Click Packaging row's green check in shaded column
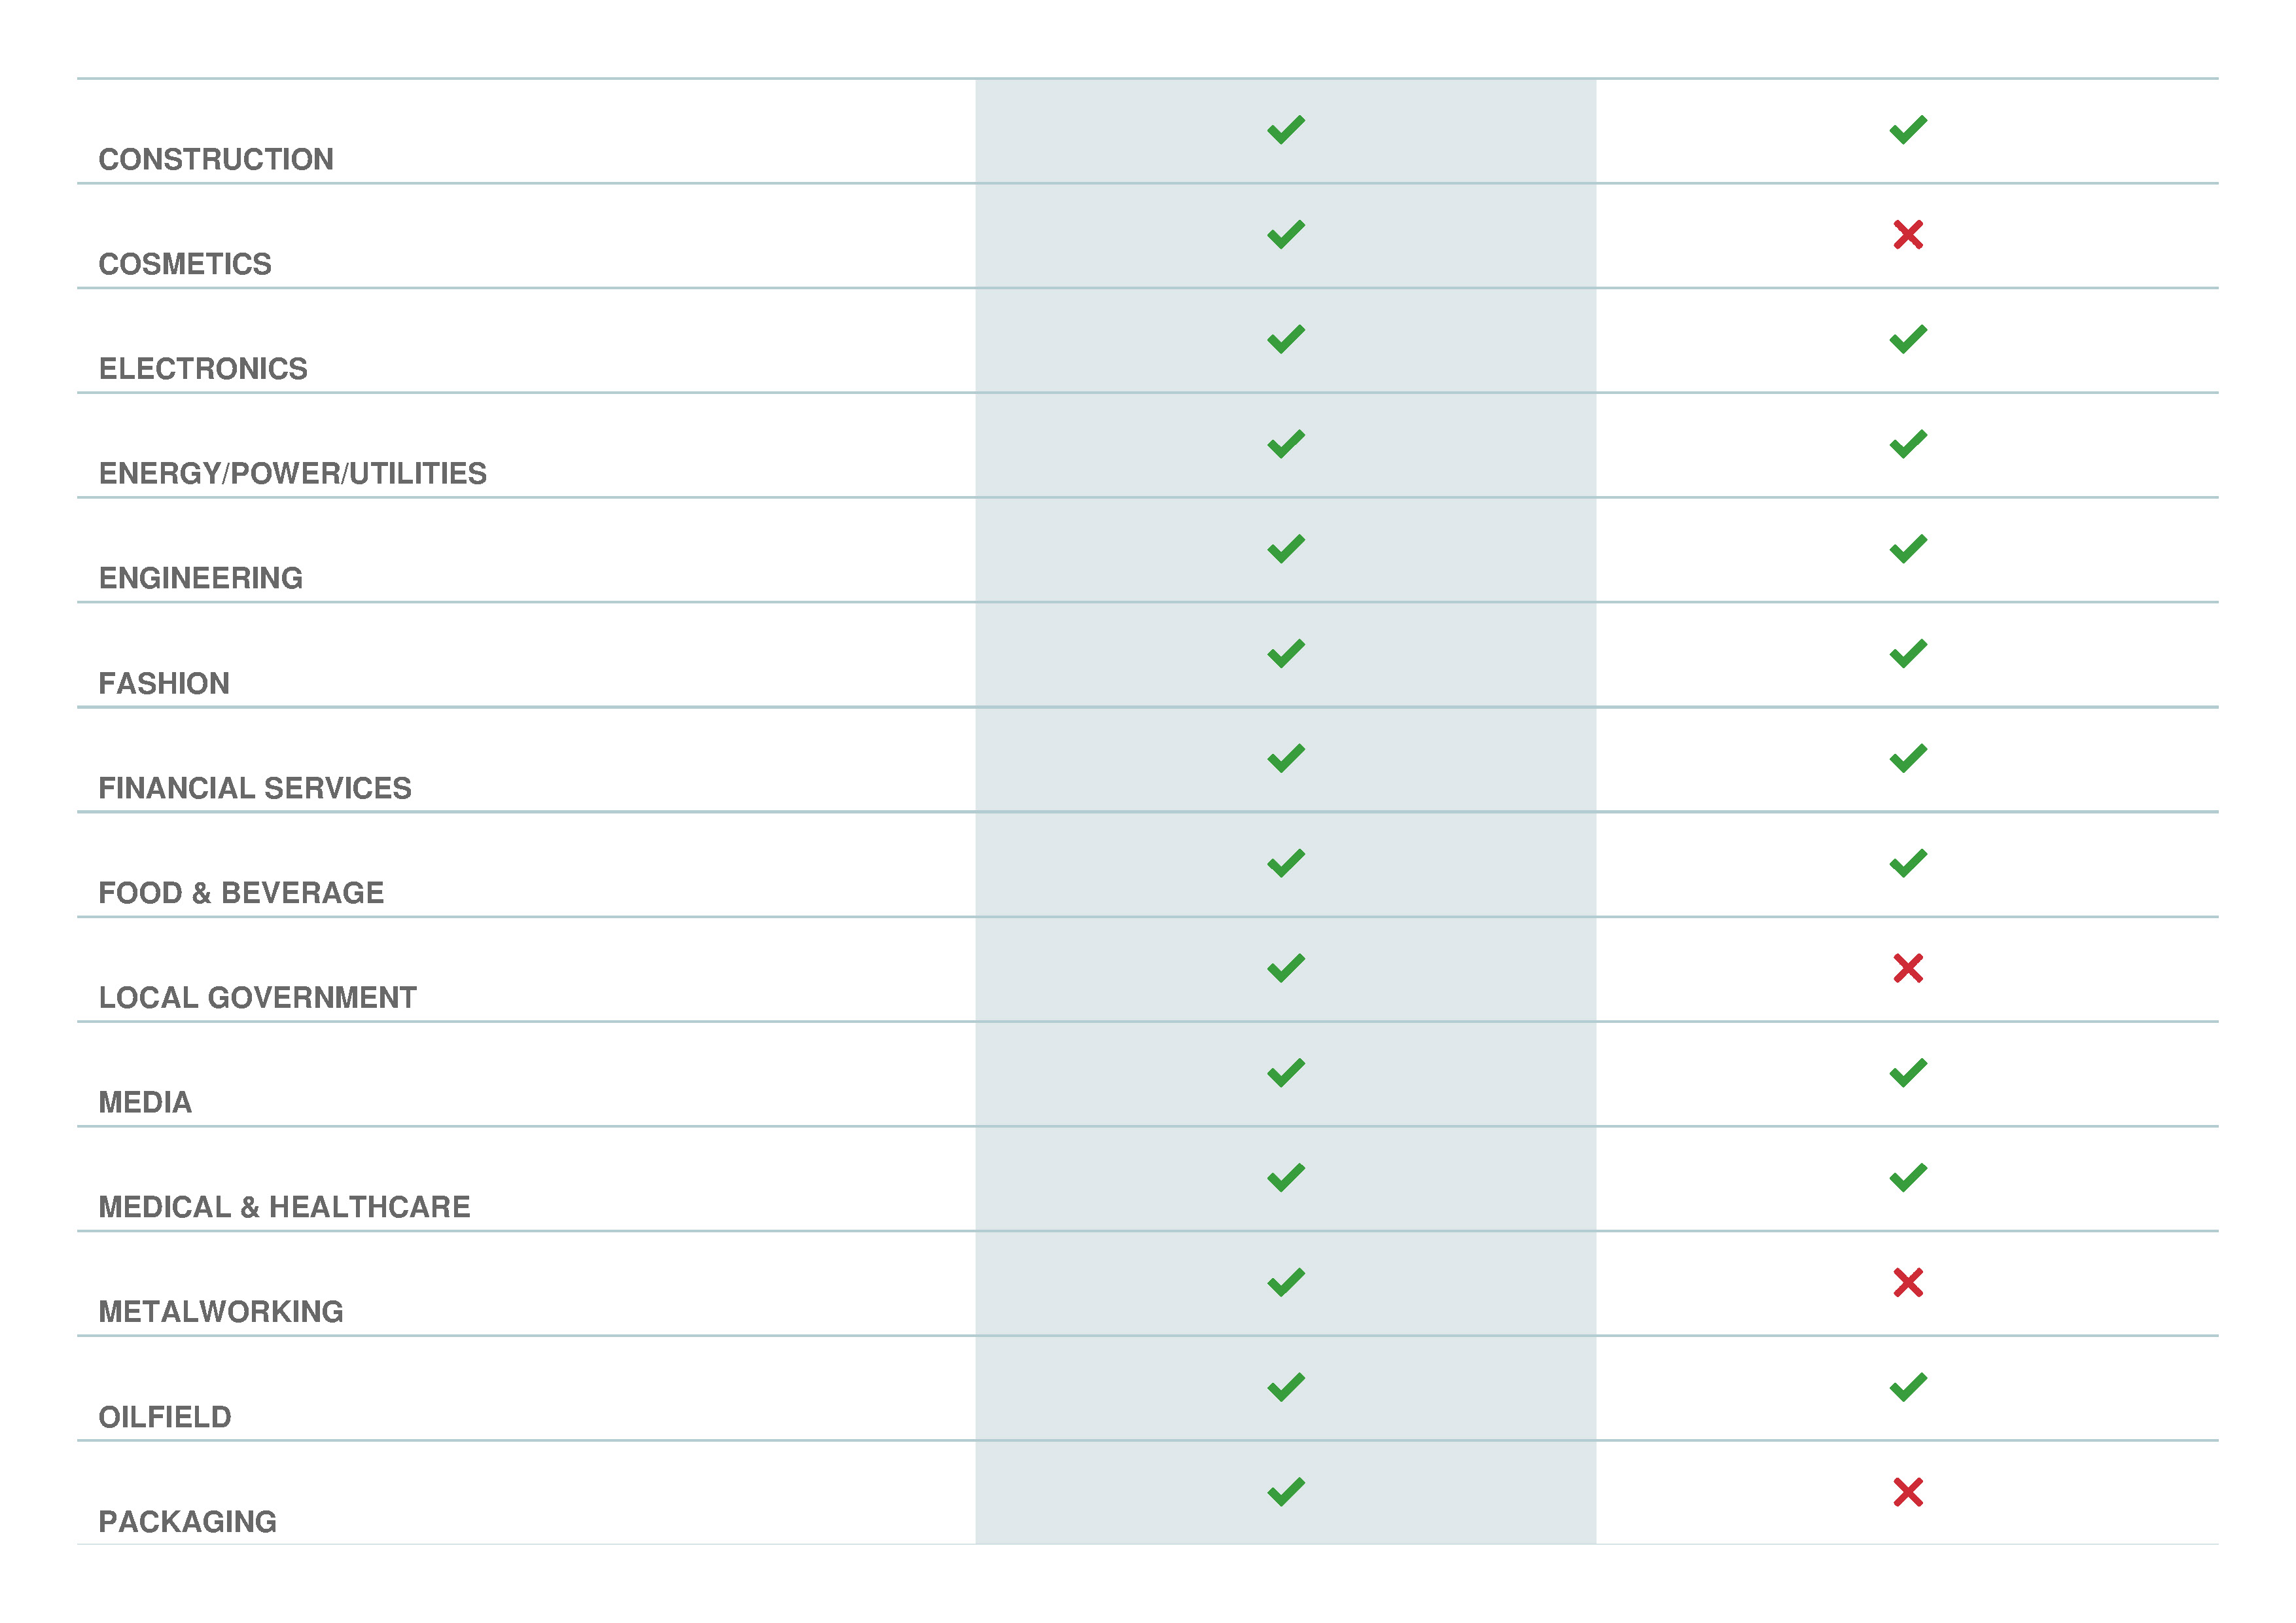 [x=1286, y=1492]
